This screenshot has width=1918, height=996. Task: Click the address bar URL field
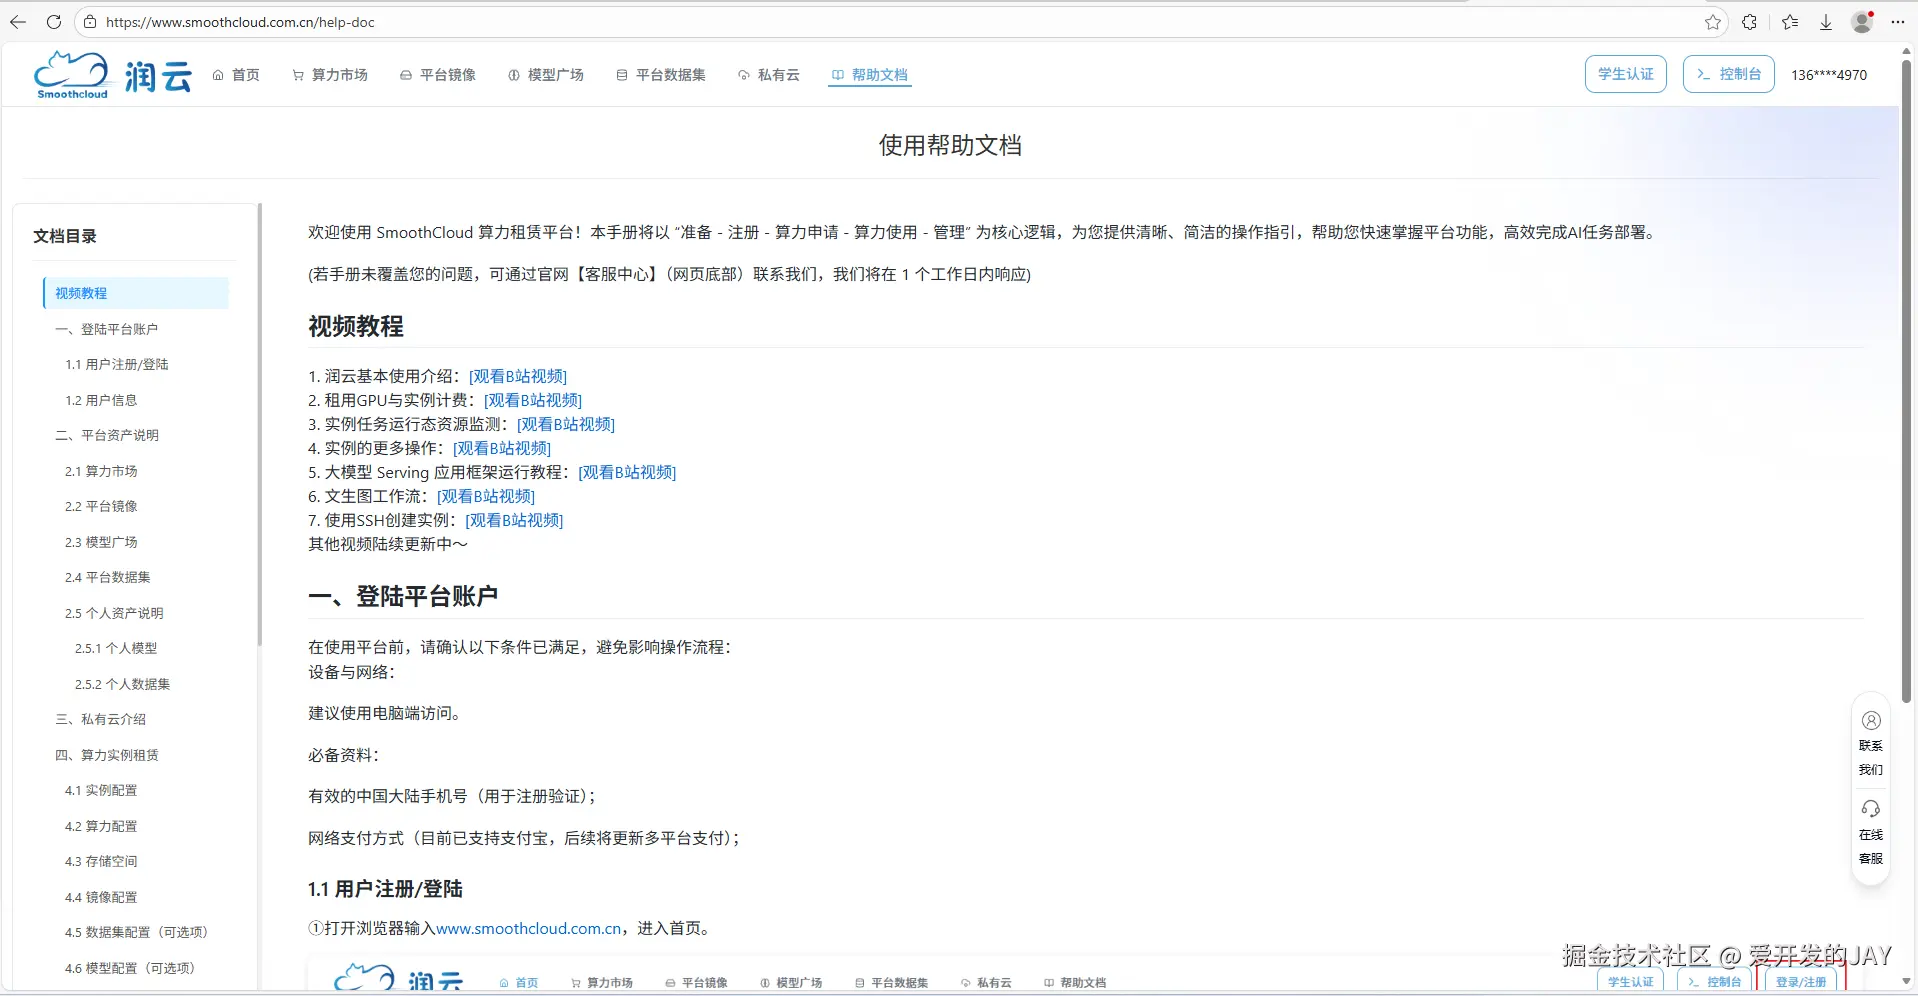click(900, 22)
